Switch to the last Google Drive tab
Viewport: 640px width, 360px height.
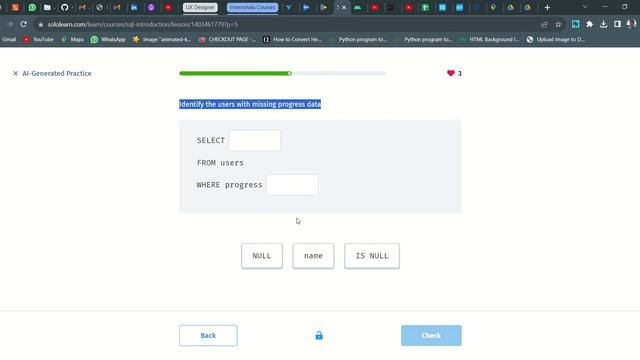(x=527, y=7)
